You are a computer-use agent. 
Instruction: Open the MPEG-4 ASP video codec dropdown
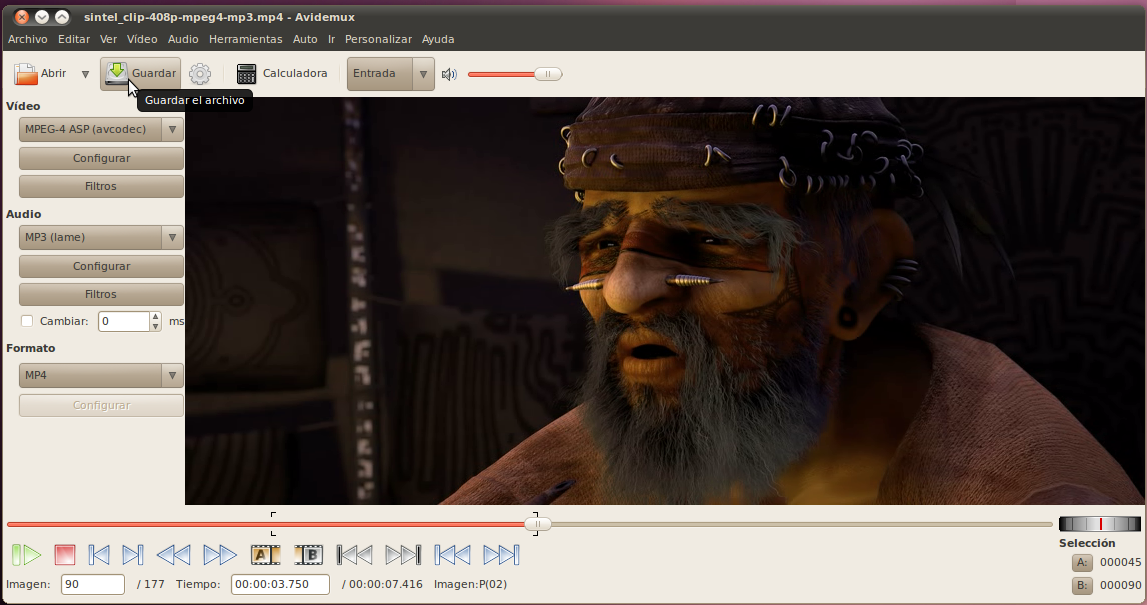coord(101,129)
